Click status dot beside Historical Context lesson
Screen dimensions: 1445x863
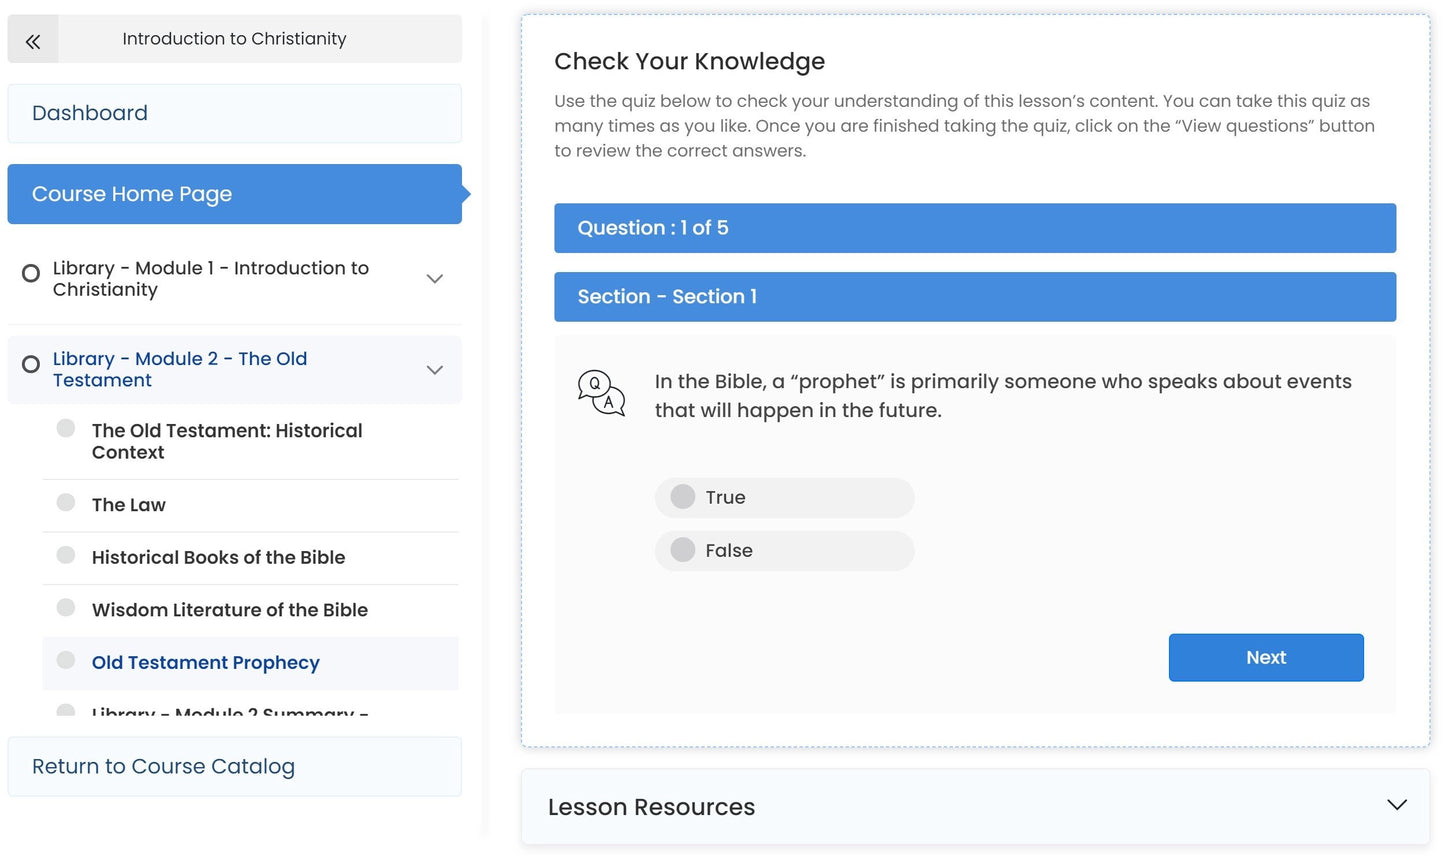click(x=66, y=428)
